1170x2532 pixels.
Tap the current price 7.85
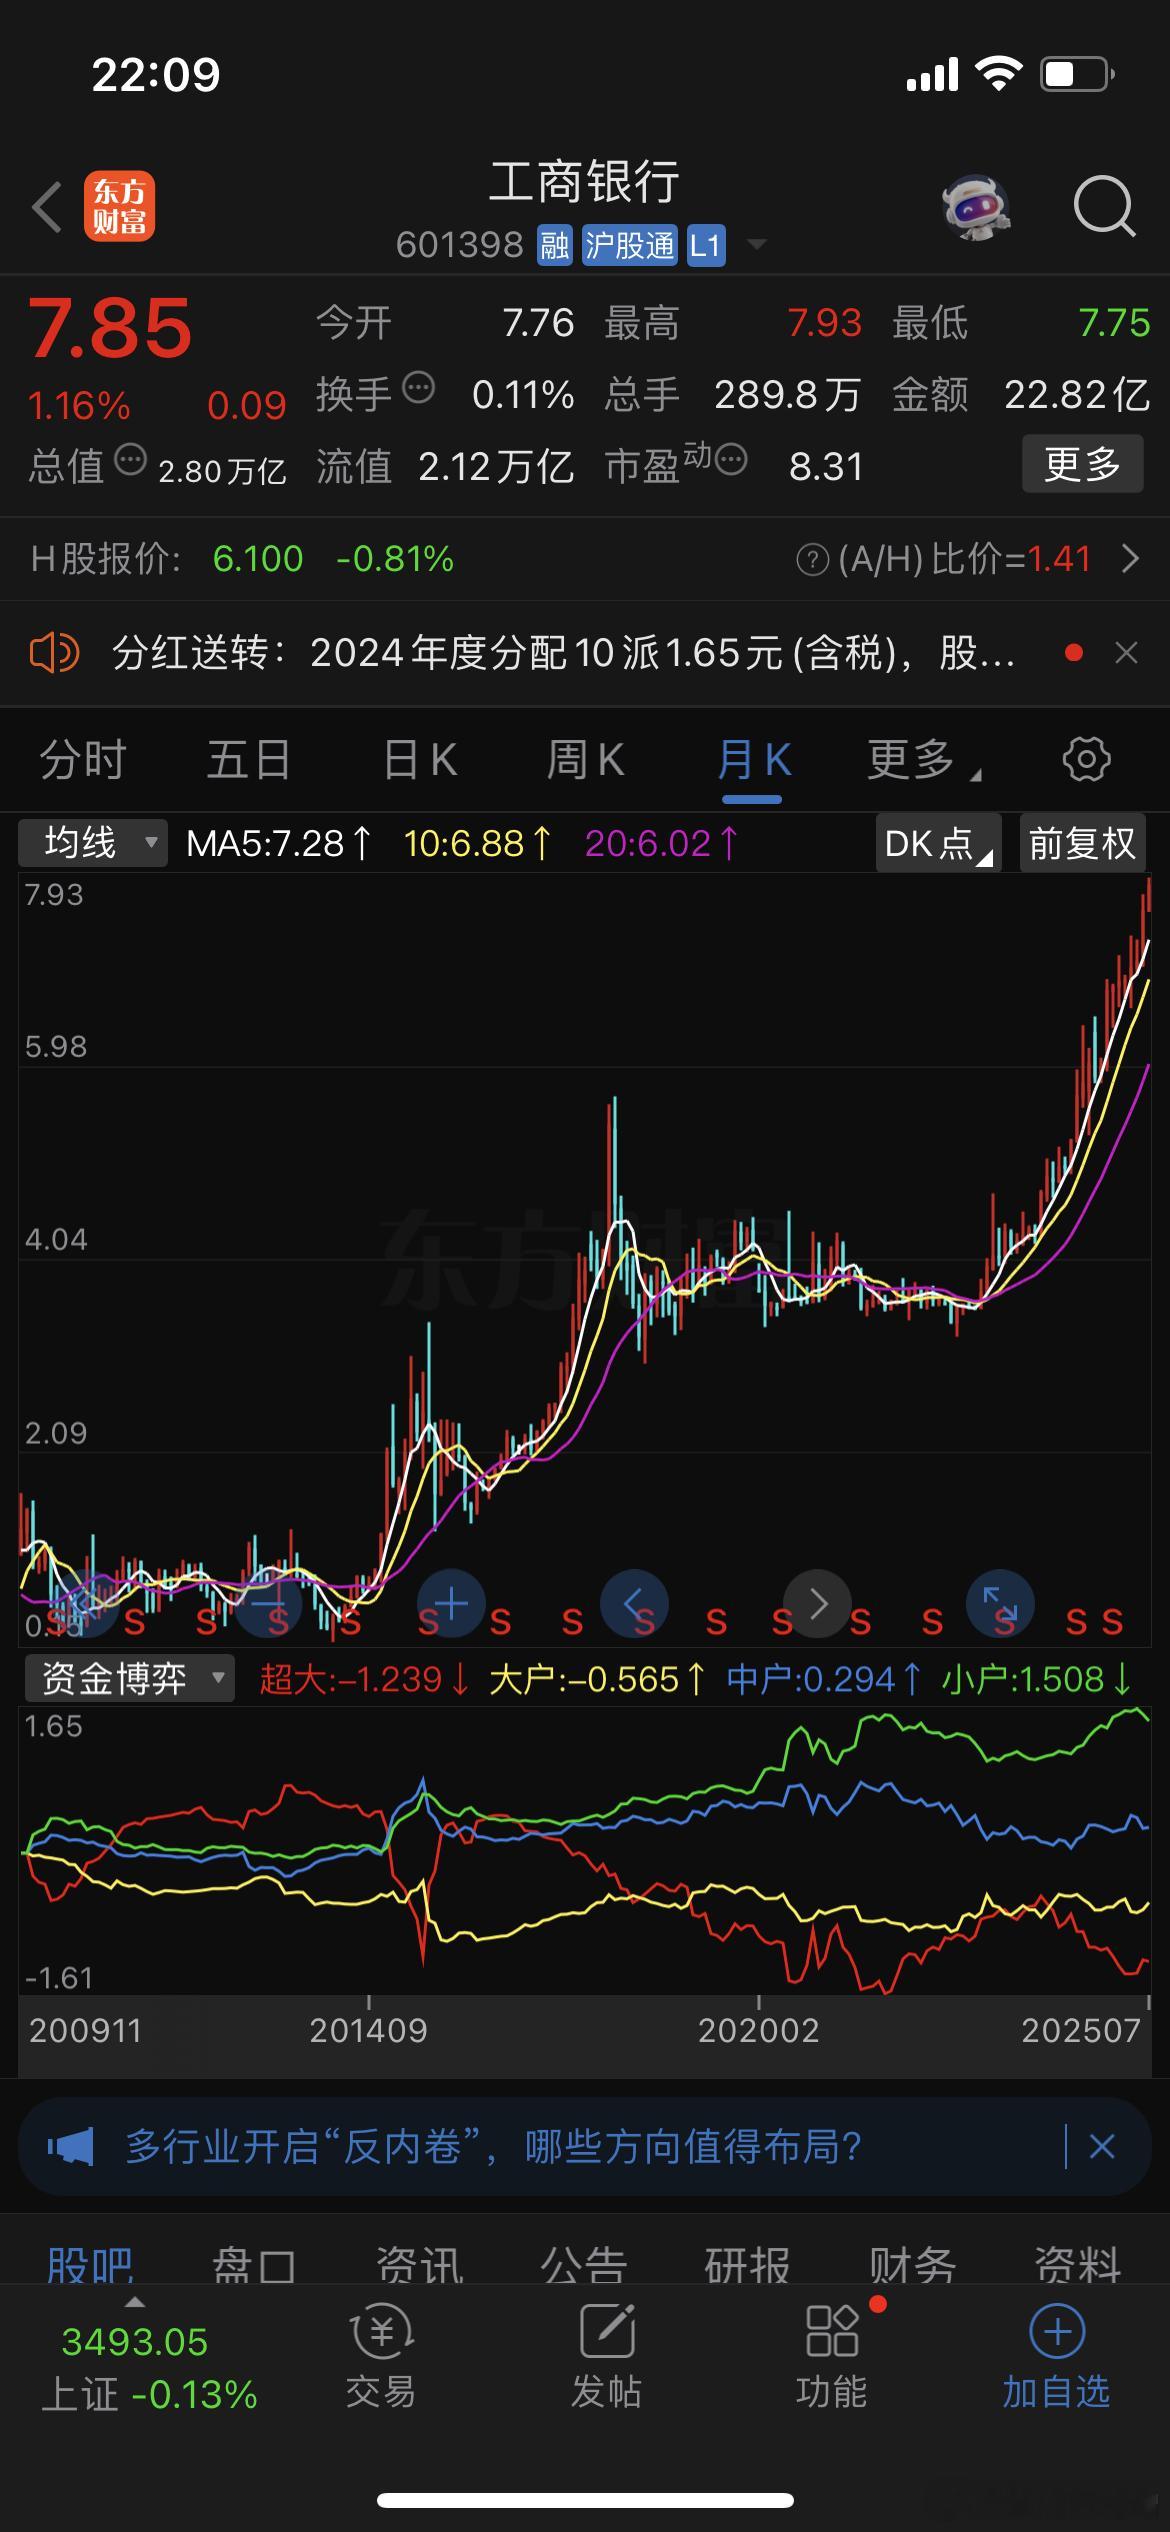pyautogui.click(x=109, y=328)
